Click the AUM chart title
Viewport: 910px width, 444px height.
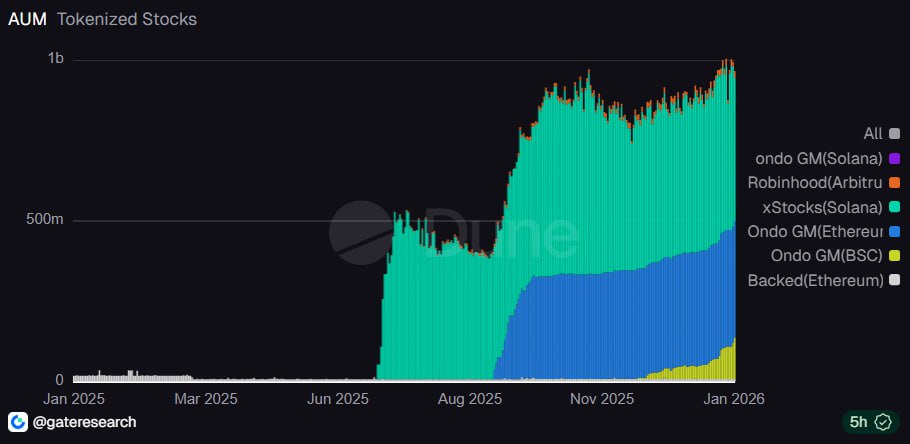[27, 19]
